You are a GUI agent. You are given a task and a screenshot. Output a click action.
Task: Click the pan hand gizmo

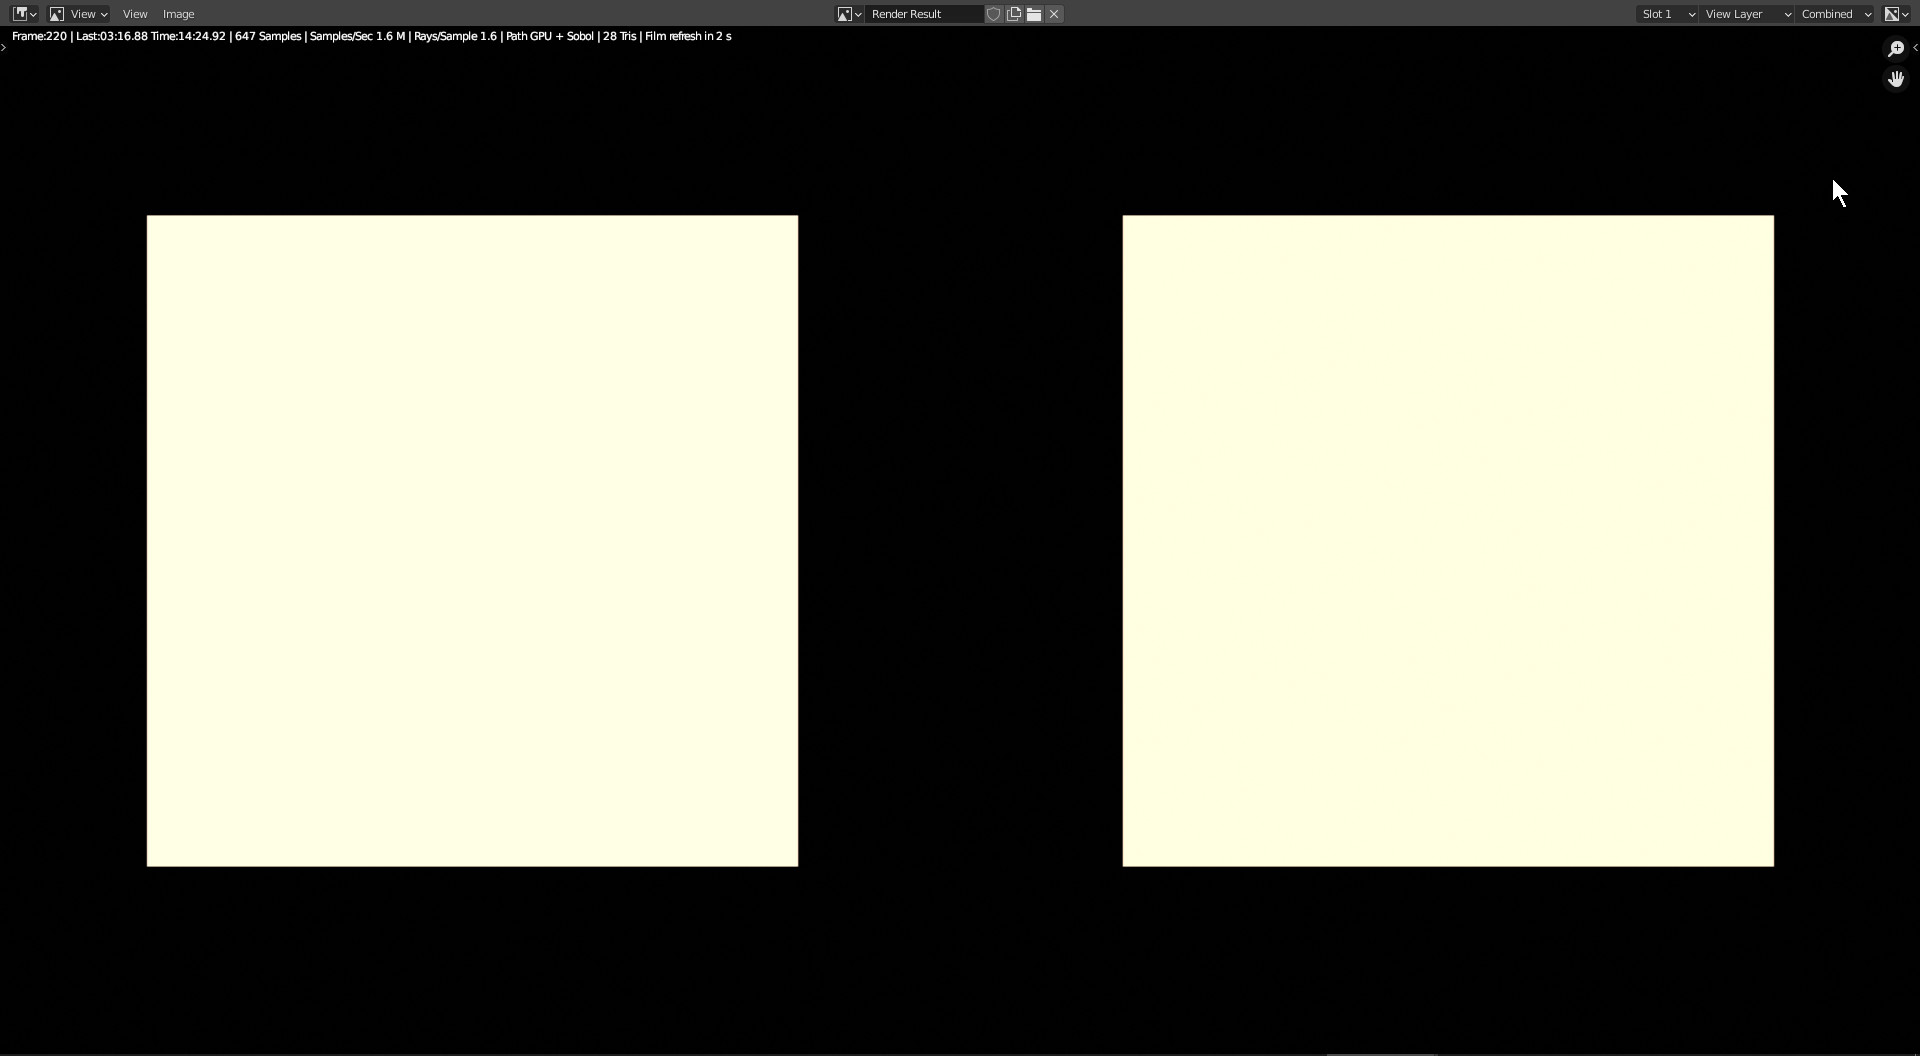[1895, 79]
